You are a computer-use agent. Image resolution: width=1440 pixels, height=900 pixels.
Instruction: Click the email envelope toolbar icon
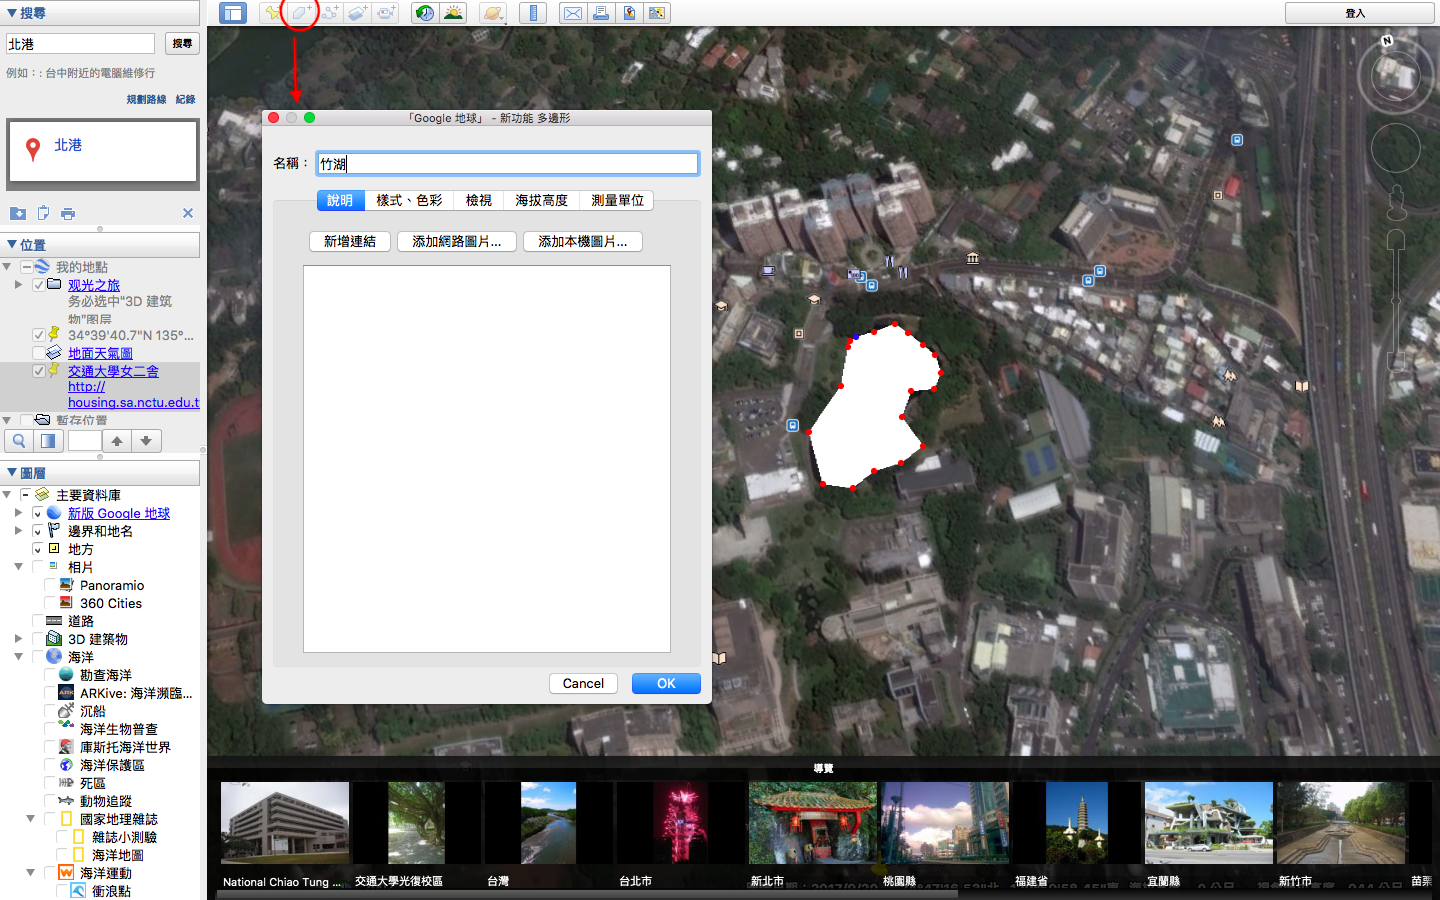tap(572, 13)
